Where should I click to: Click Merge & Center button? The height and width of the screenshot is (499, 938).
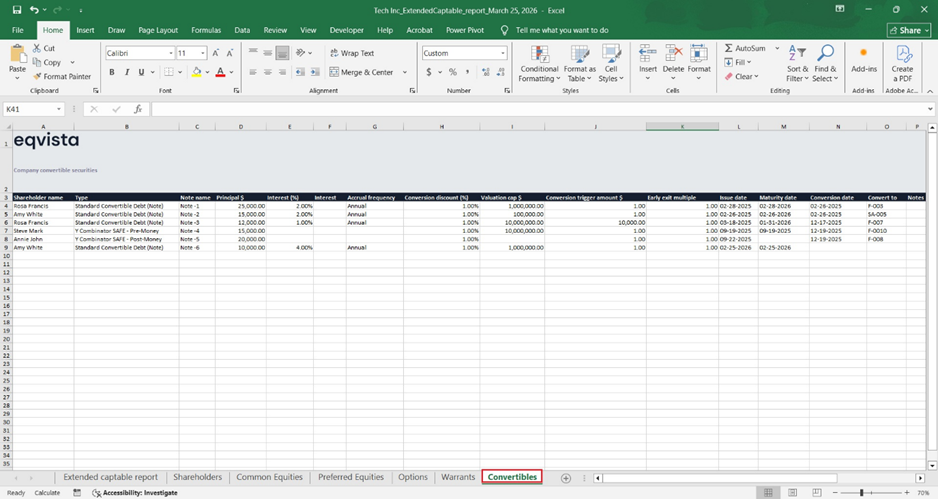click(360, 72)
